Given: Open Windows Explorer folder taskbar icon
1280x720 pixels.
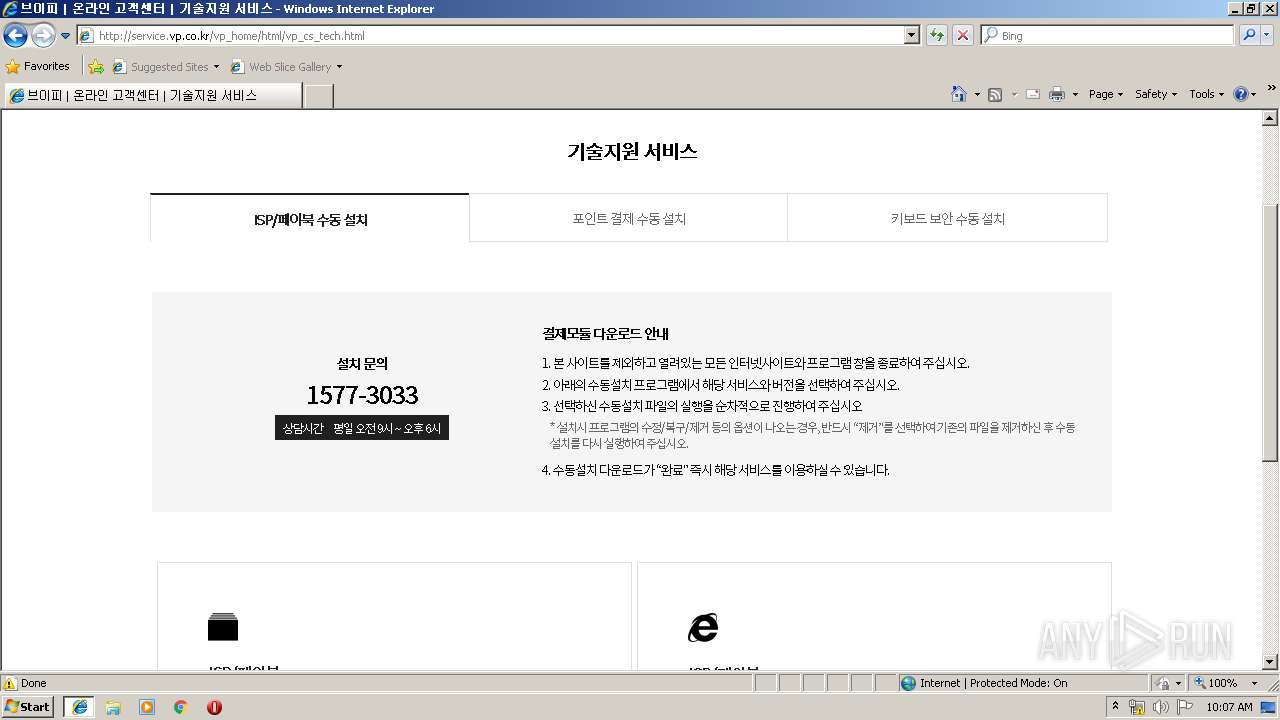Looking at the screenshot, I should (113, 707).
